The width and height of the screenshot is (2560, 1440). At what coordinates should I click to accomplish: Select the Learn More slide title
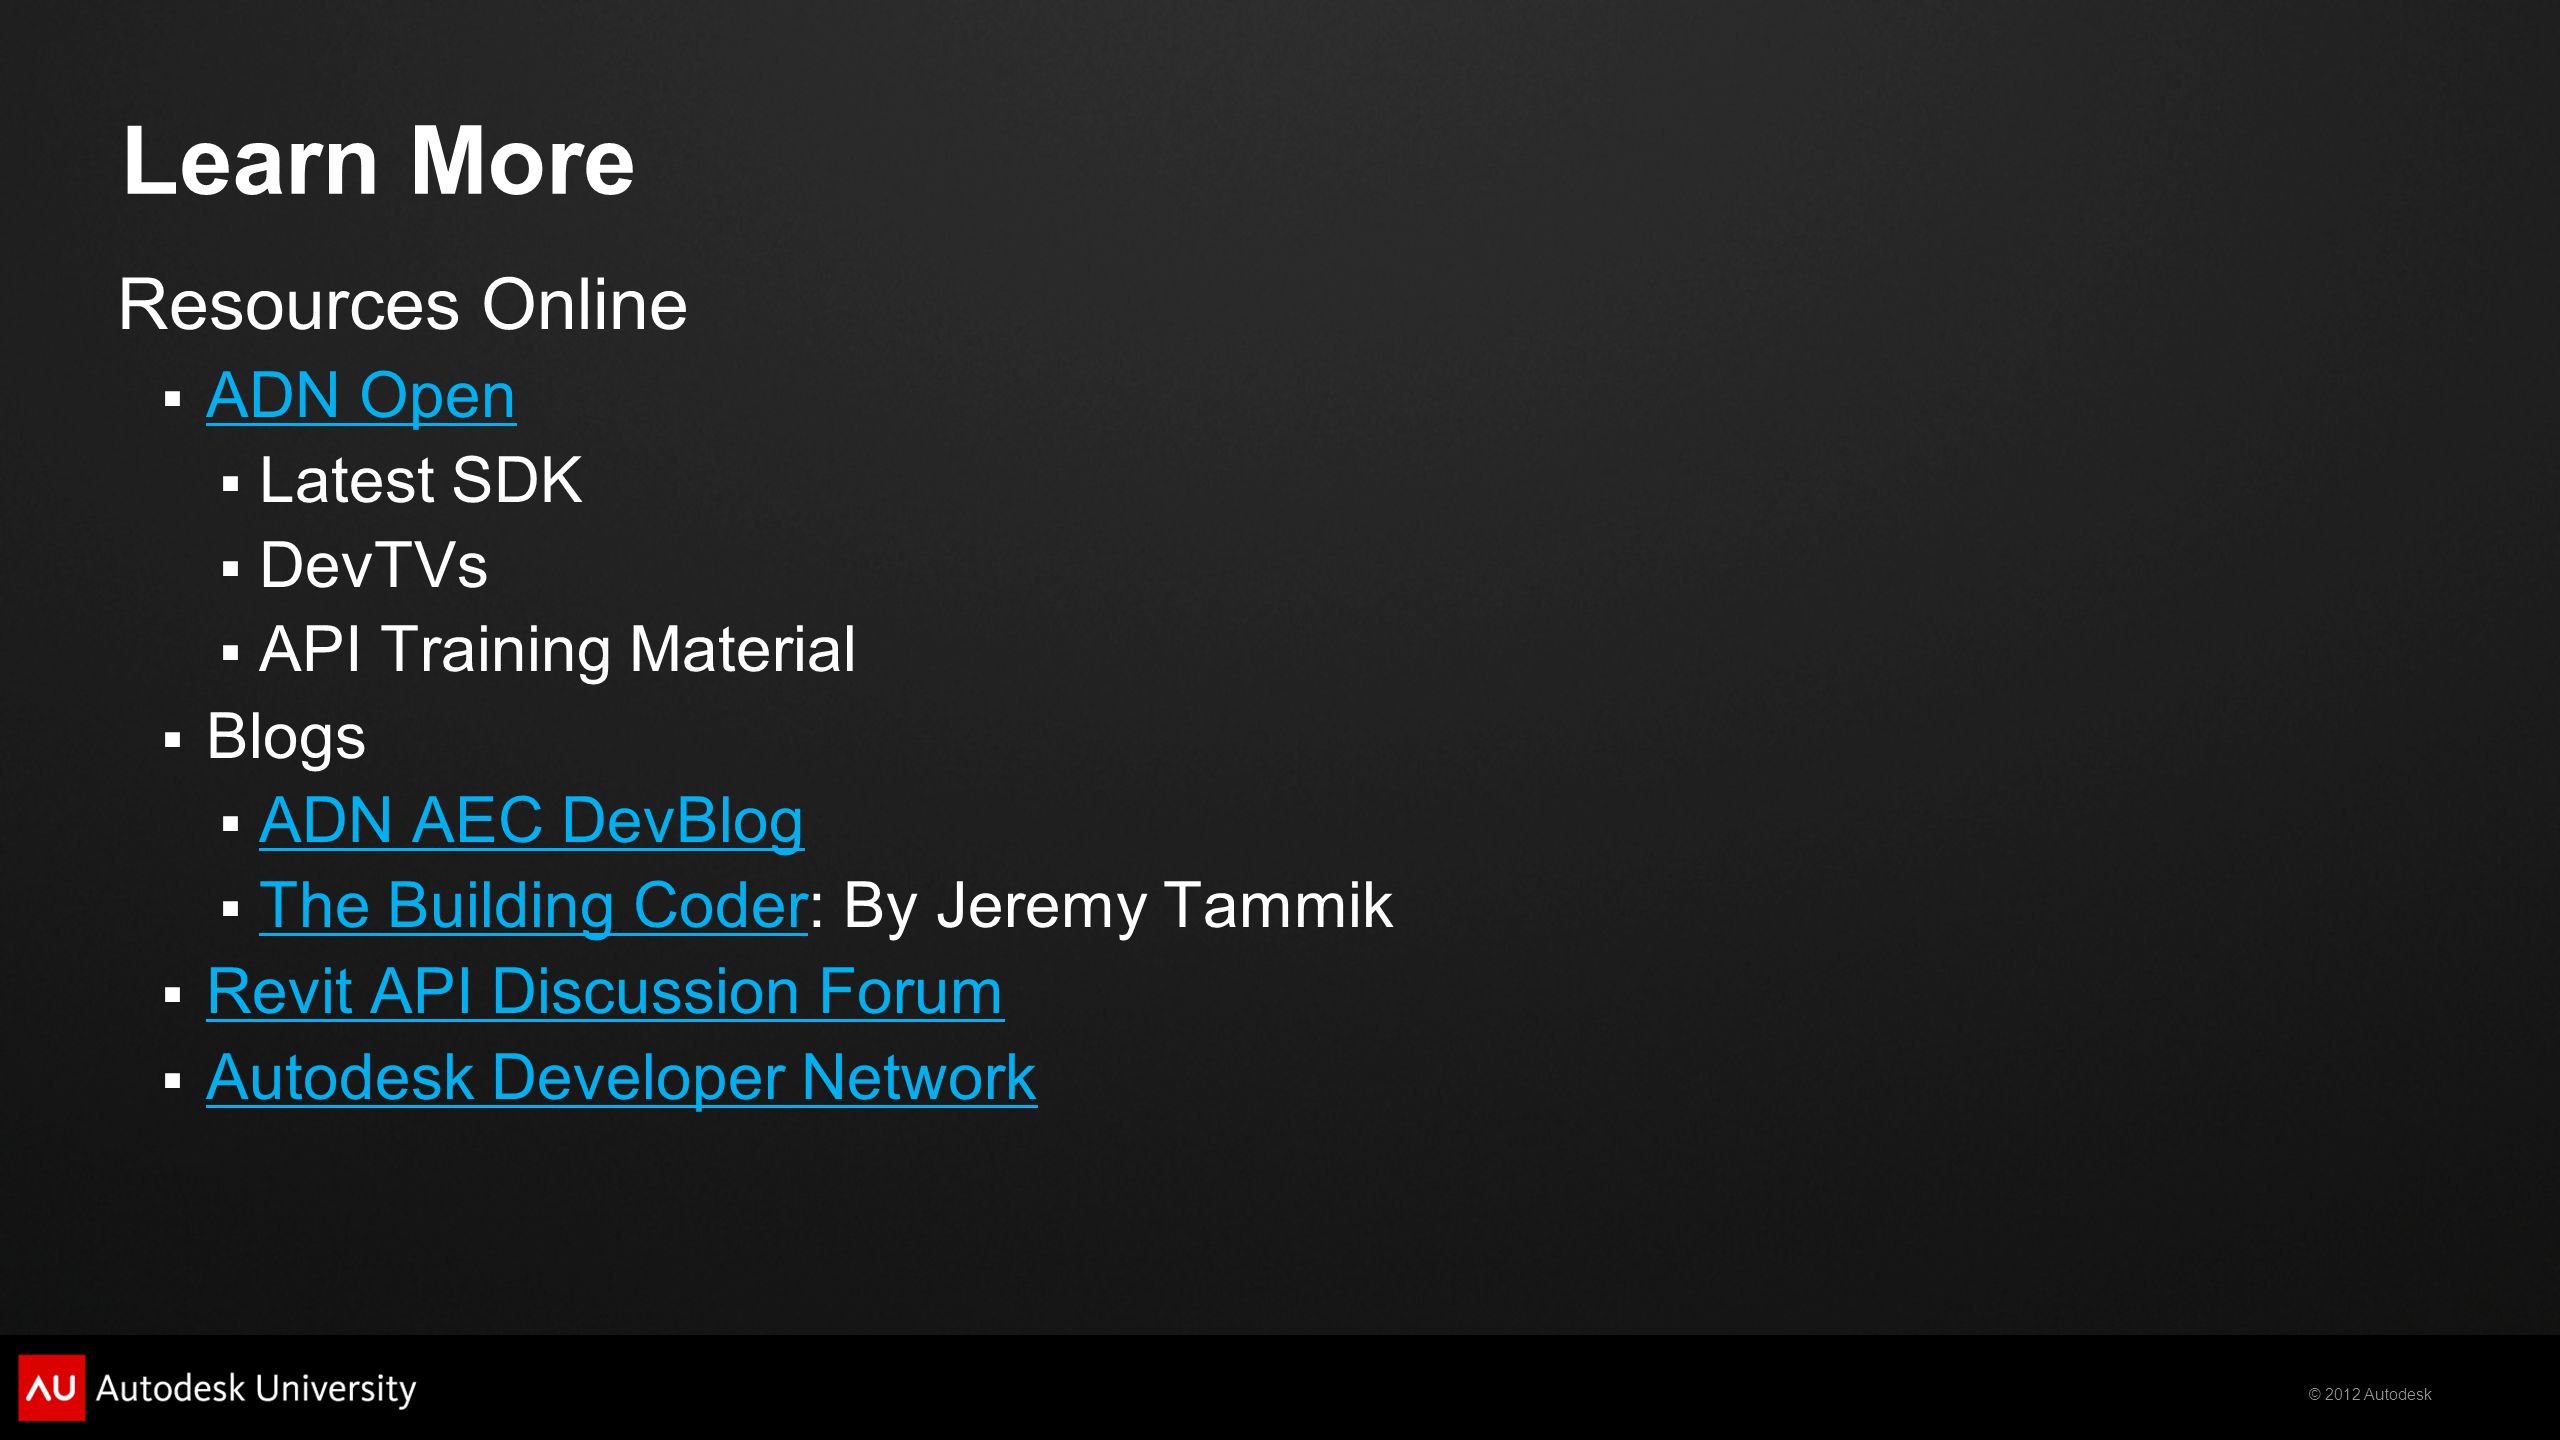(378, 160)
